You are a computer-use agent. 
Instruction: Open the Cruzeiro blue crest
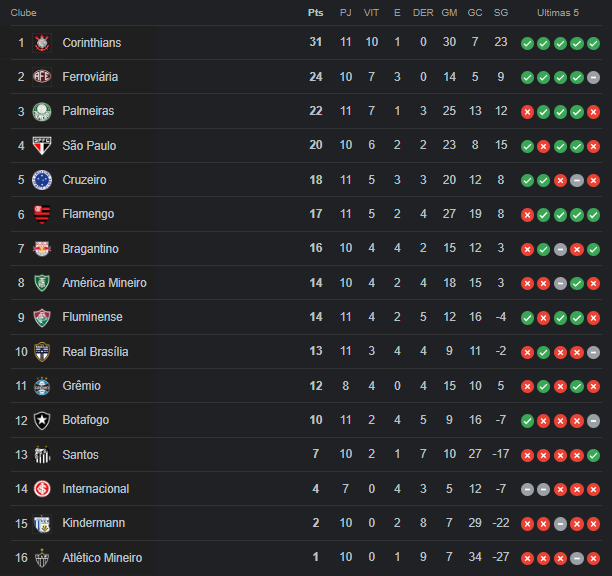(x=42, y=180)
